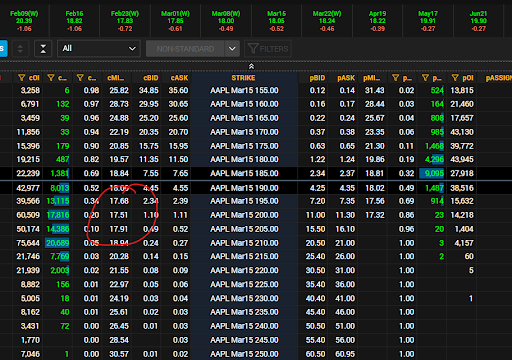Select the AAPL Mar15 220.00 strike row

[244, 270]
